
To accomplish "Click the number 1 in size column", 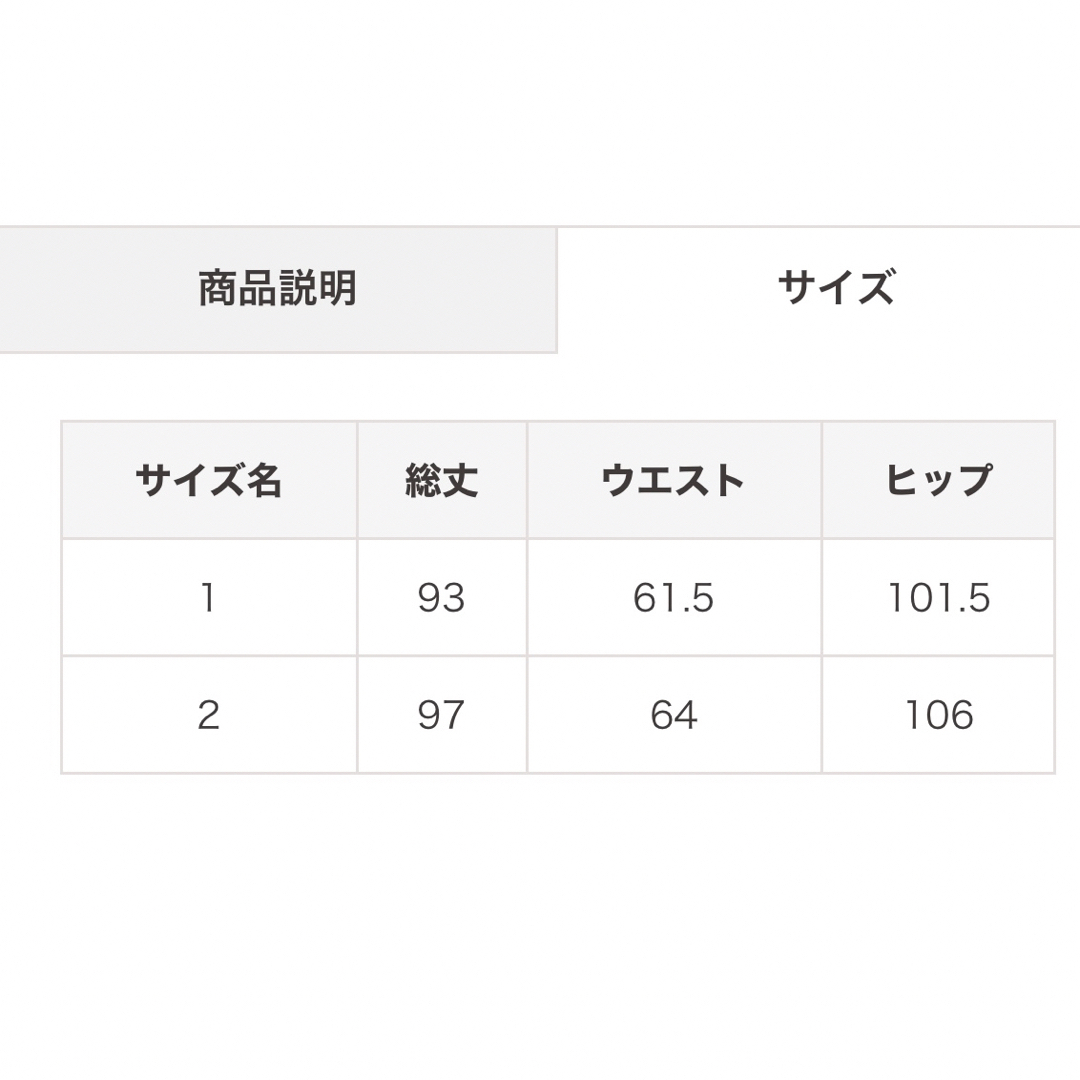I will tap(209, 597).
